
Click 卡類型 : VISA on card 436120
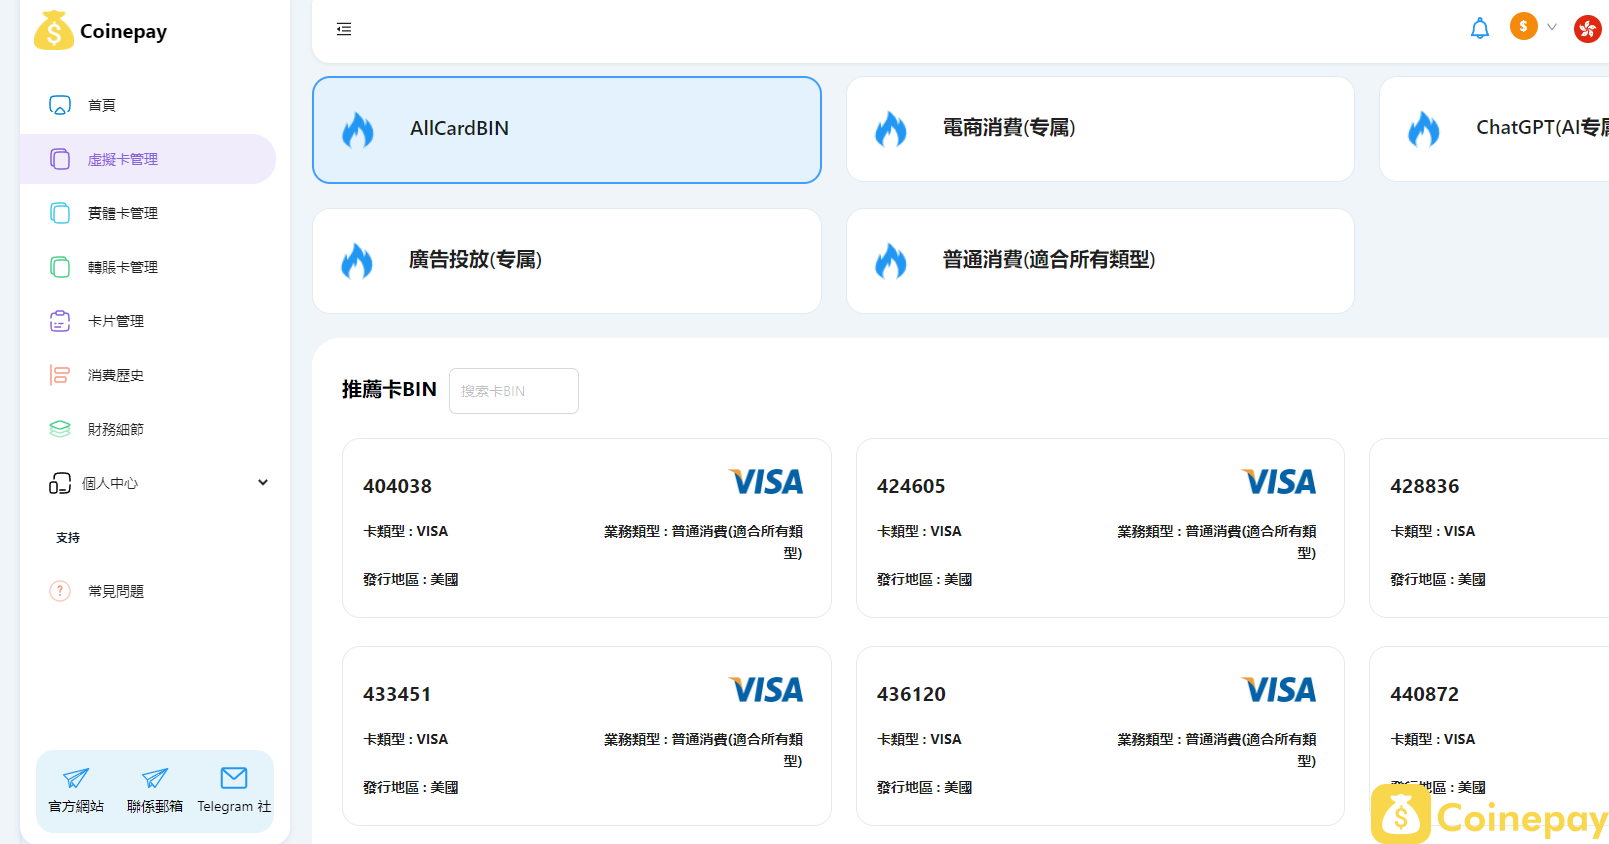(919, 739)
